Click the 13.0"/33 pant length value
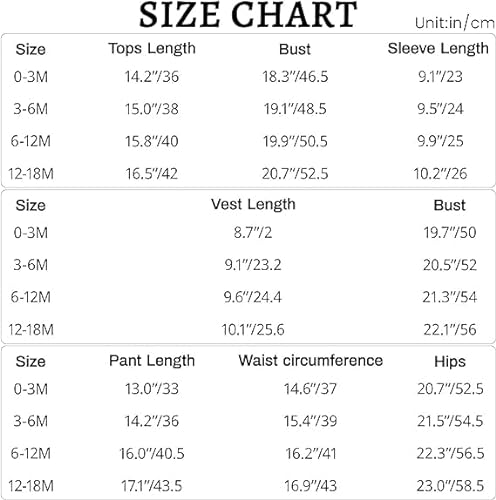The height and width of the screenshot is (500, 496). [x=152, y=389]
